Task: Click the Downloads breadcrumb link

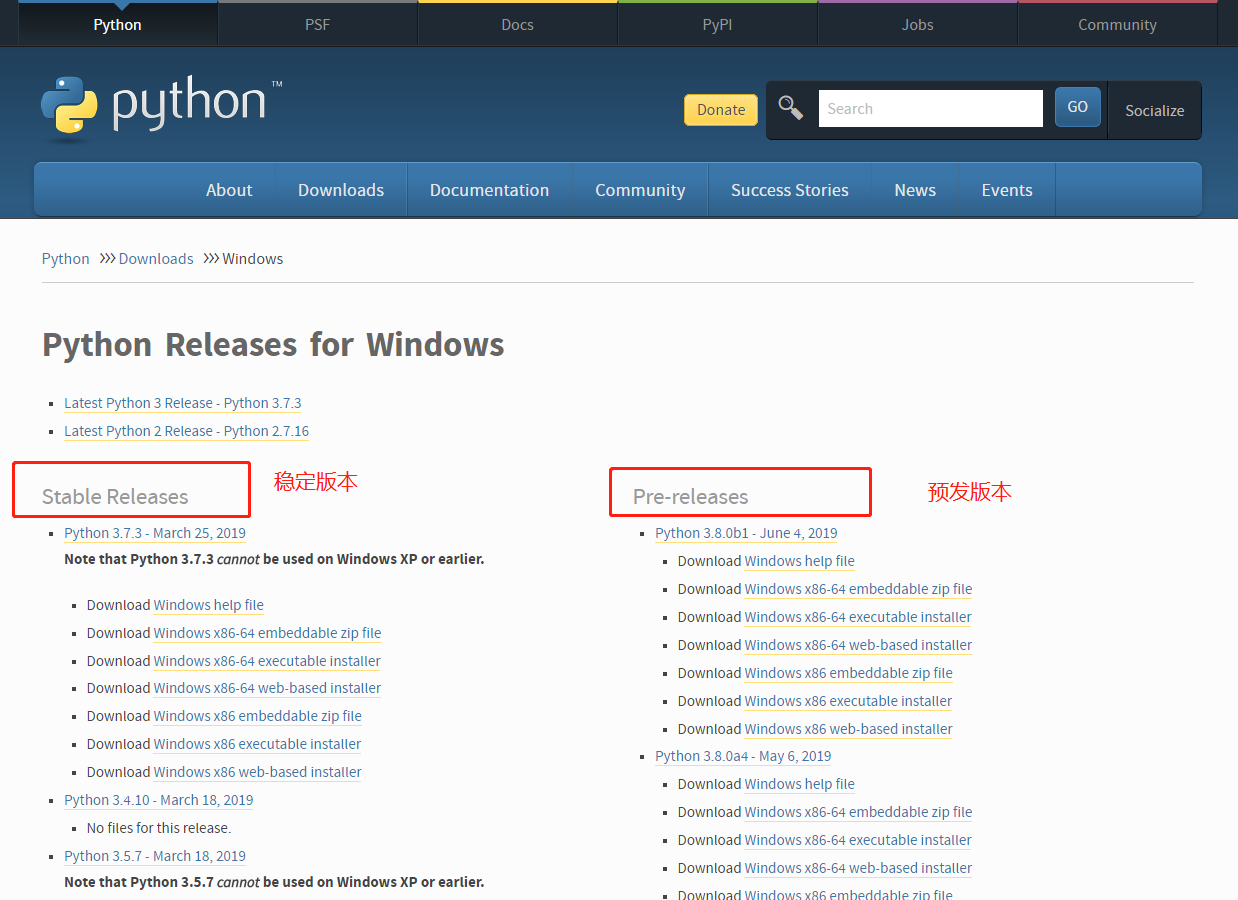Action: tap(156, 258)
